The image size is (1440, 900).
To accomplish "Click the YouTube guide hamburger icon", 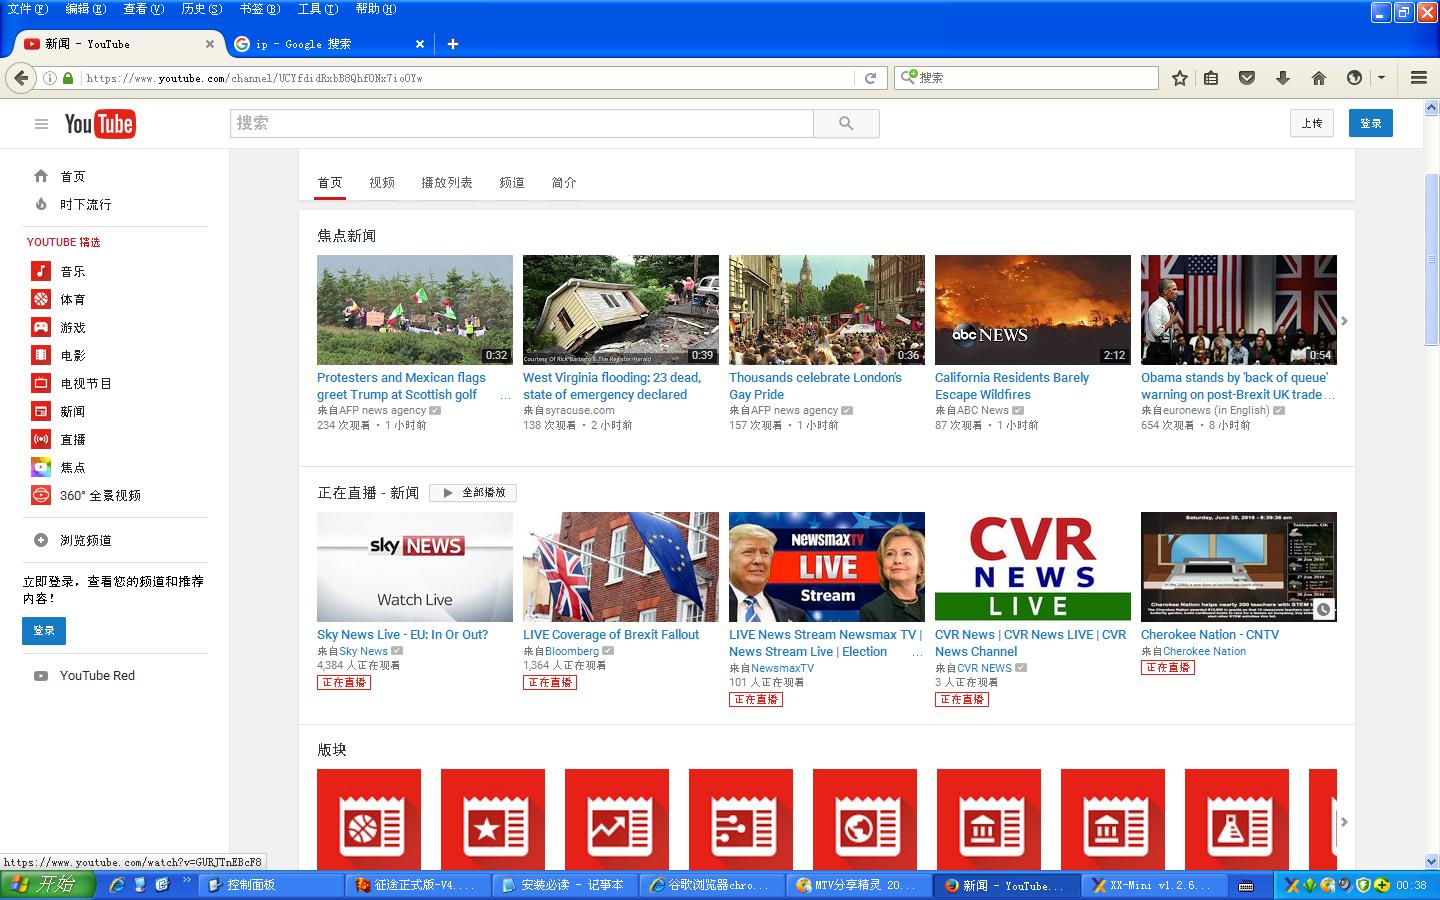I will click(x=41, y=123).
